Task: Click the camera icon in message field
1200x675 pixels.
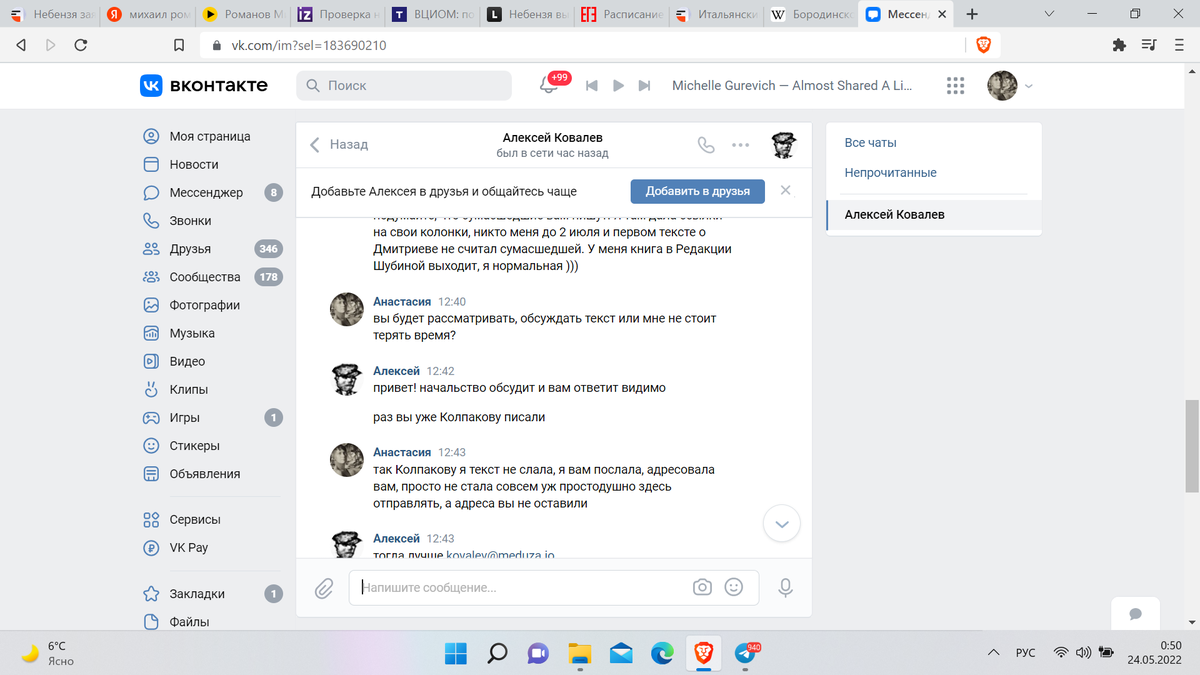Action: [x=702, y=588]
